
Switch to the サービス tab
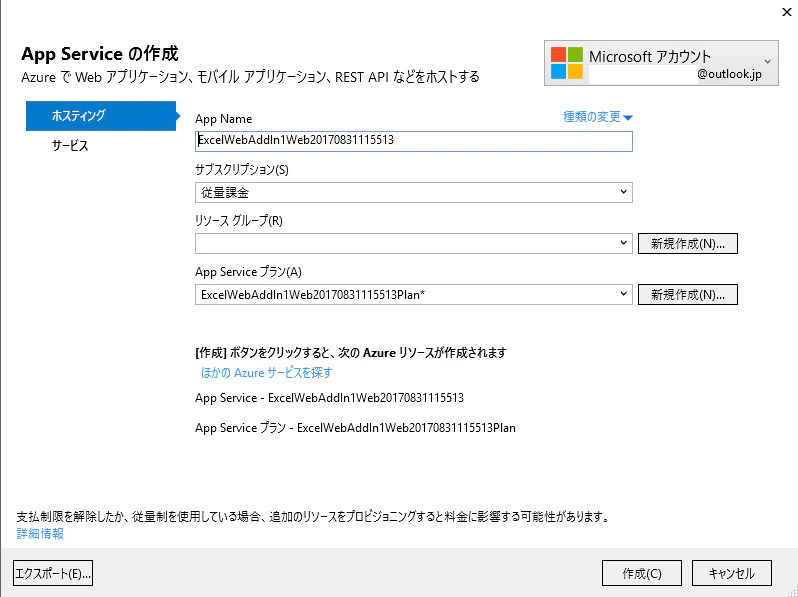[x=70, y=146]
